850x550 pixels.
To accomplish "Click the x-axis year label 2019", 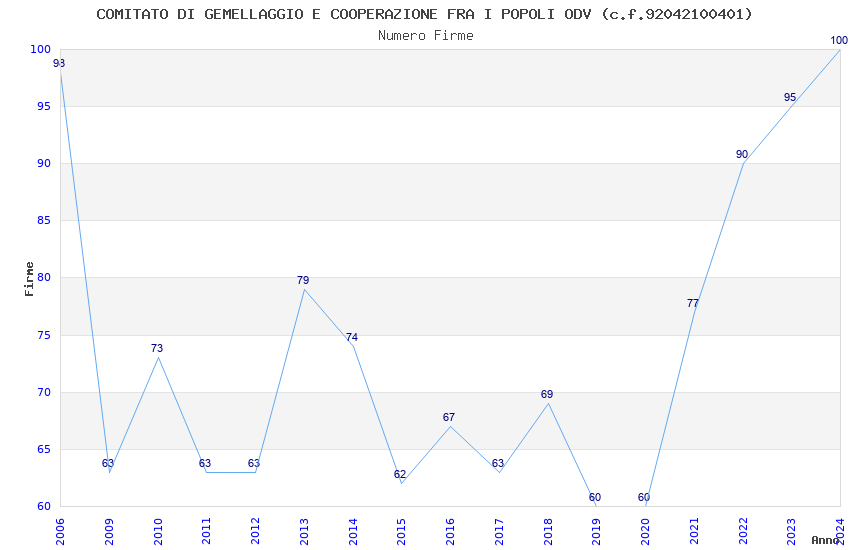I will [x=596, y=531].
